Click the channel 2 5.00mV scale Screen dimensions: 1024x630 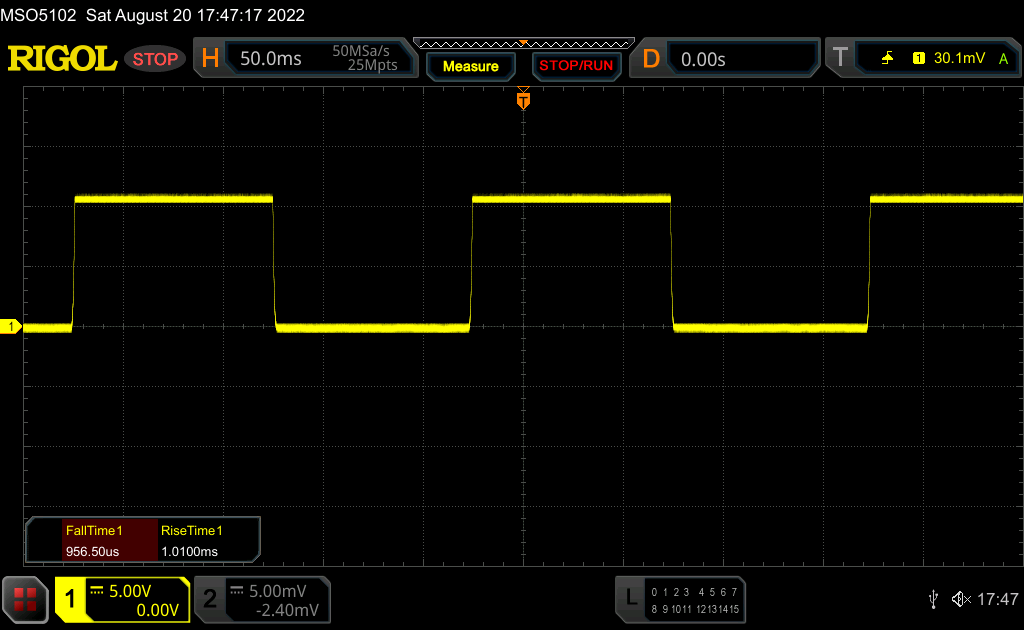pos(278,591)
